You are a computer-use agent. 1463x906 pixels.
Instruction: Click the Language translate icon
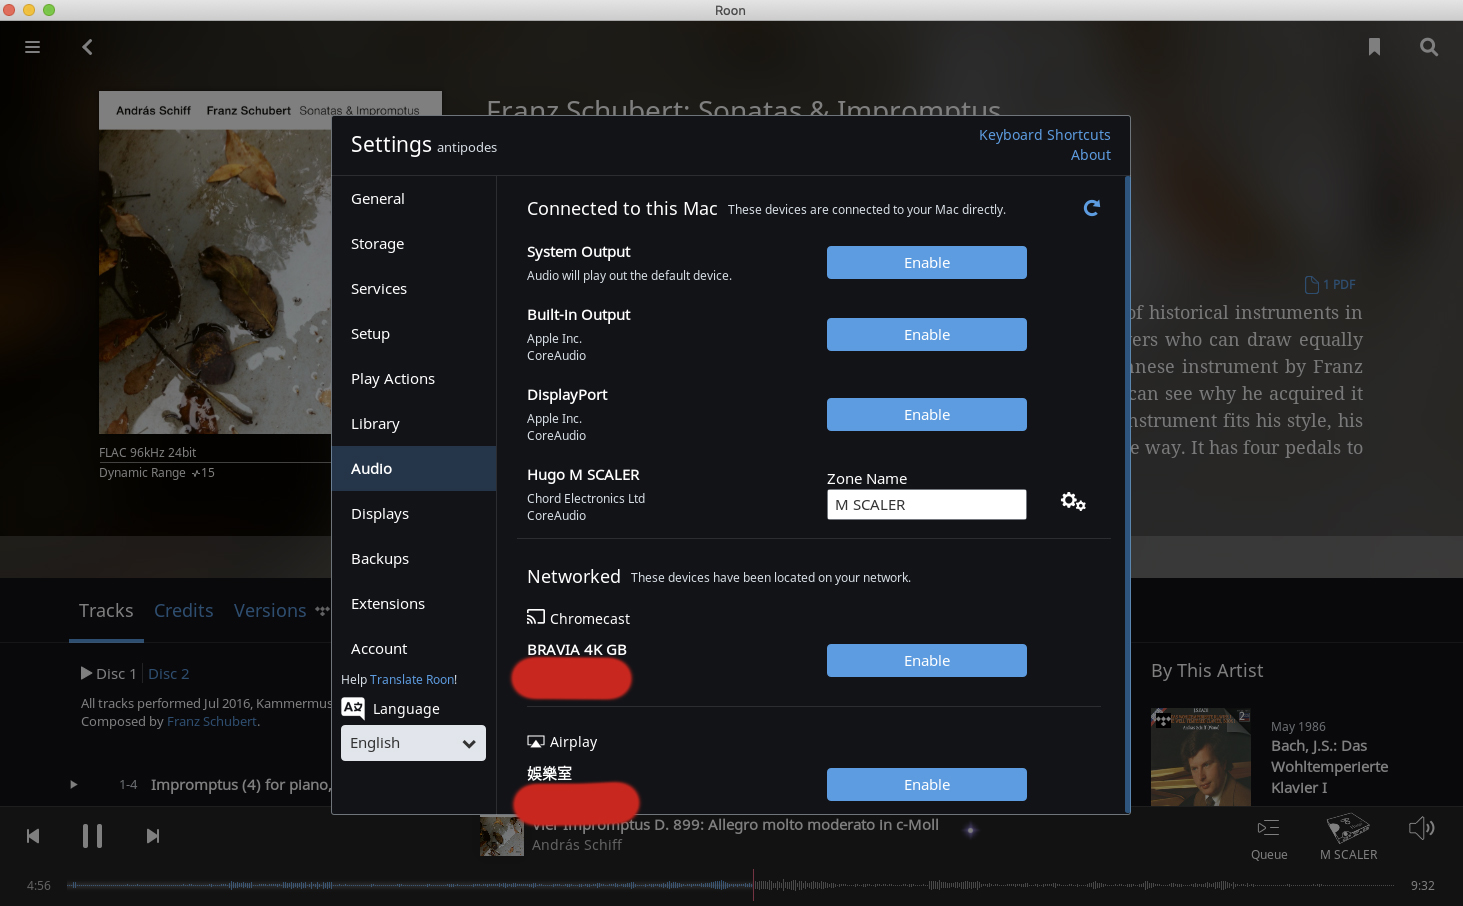coord(353,708)
